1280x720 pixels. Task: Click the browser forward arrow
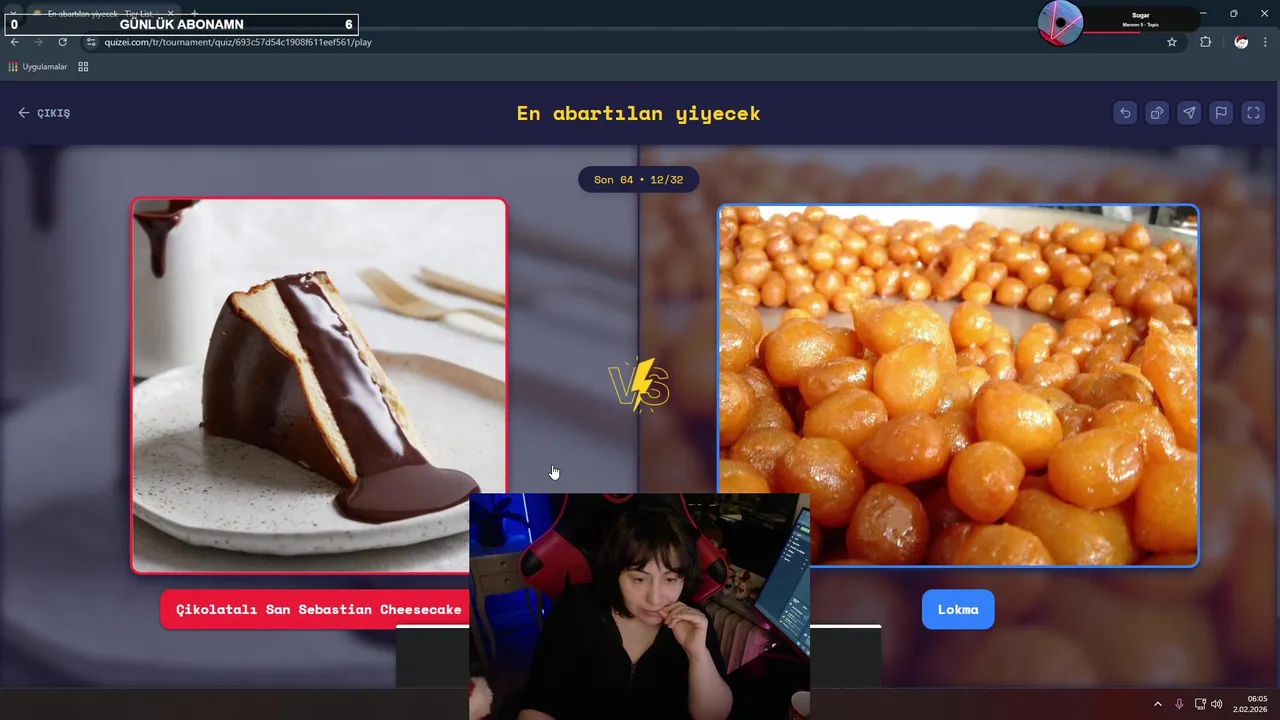point(38,42)
